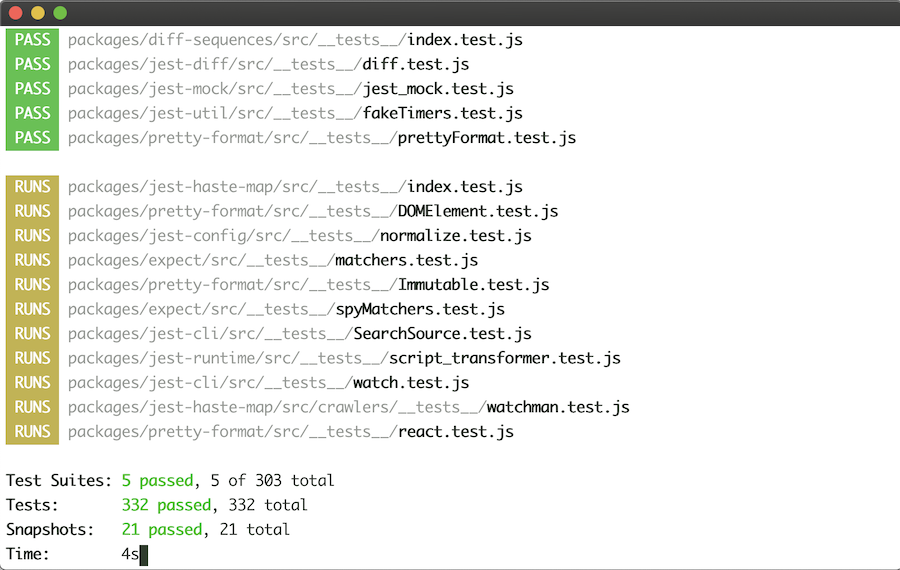The height and width of the screenshot is (570, 900).
Task: Click script_transformer.test.js in the running list
Action: [504, 358]
